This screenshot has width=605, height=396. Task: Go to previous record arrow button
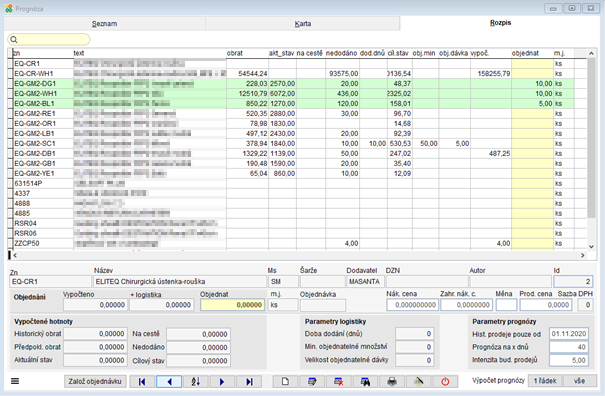[x=169, y=381]
